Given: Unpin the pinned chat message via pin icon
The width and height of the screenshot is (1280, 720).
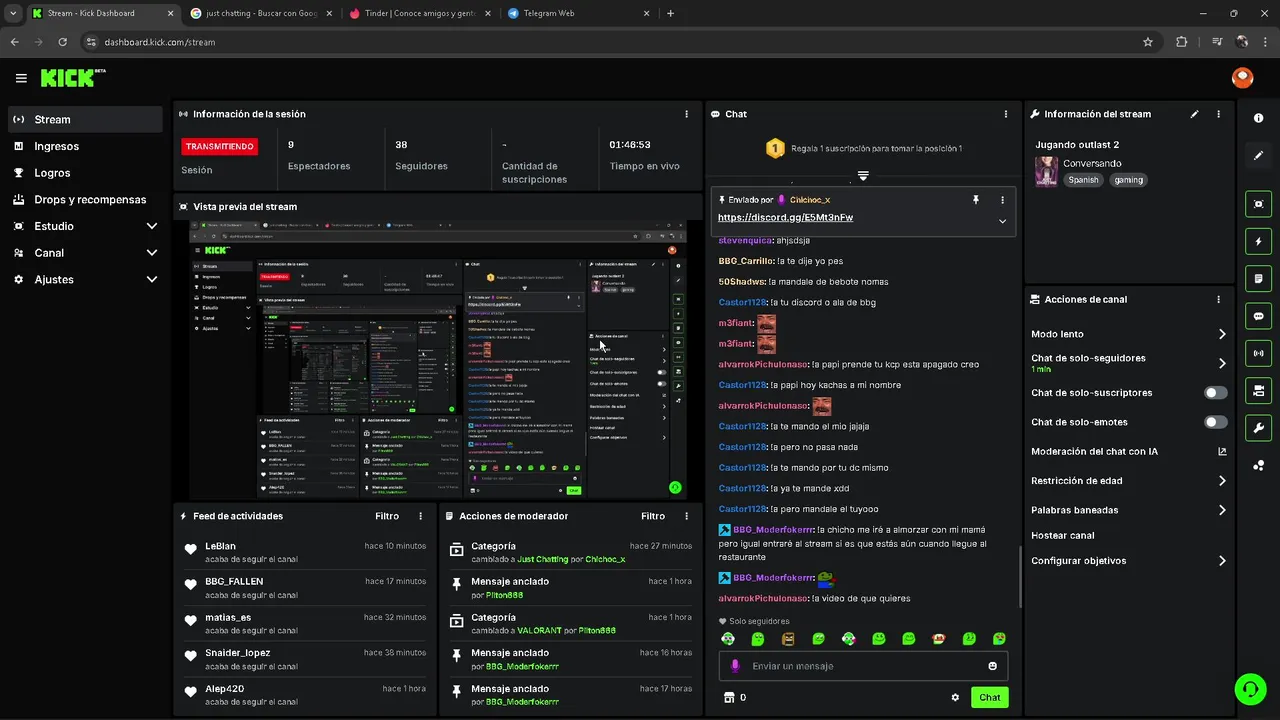Looking at the screenshot, I should click(976, 200).
